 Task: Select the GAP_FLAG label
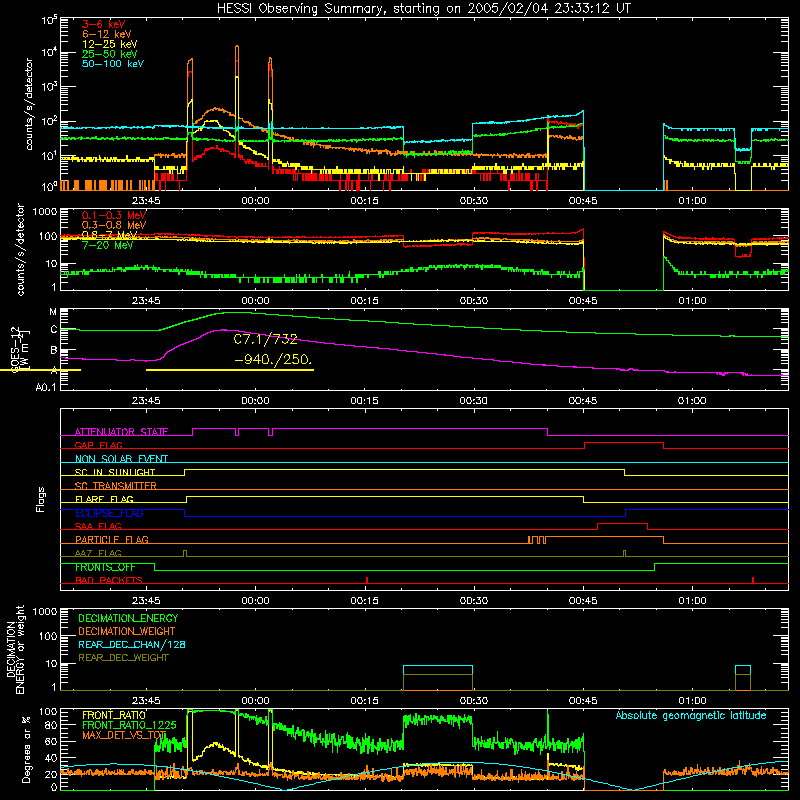pos(99,445)
